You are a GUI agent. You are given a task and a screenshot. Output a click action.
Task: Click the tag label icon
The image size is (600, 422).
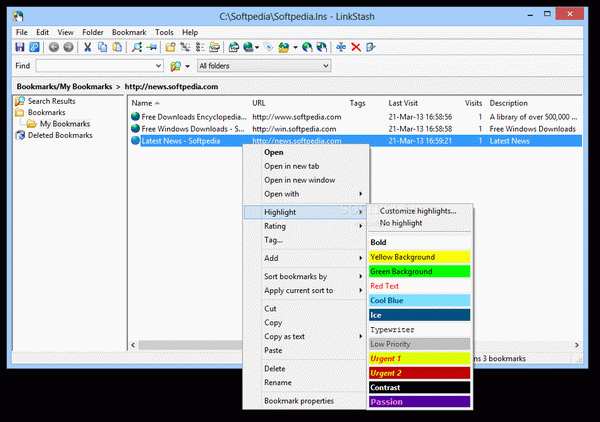269,47
